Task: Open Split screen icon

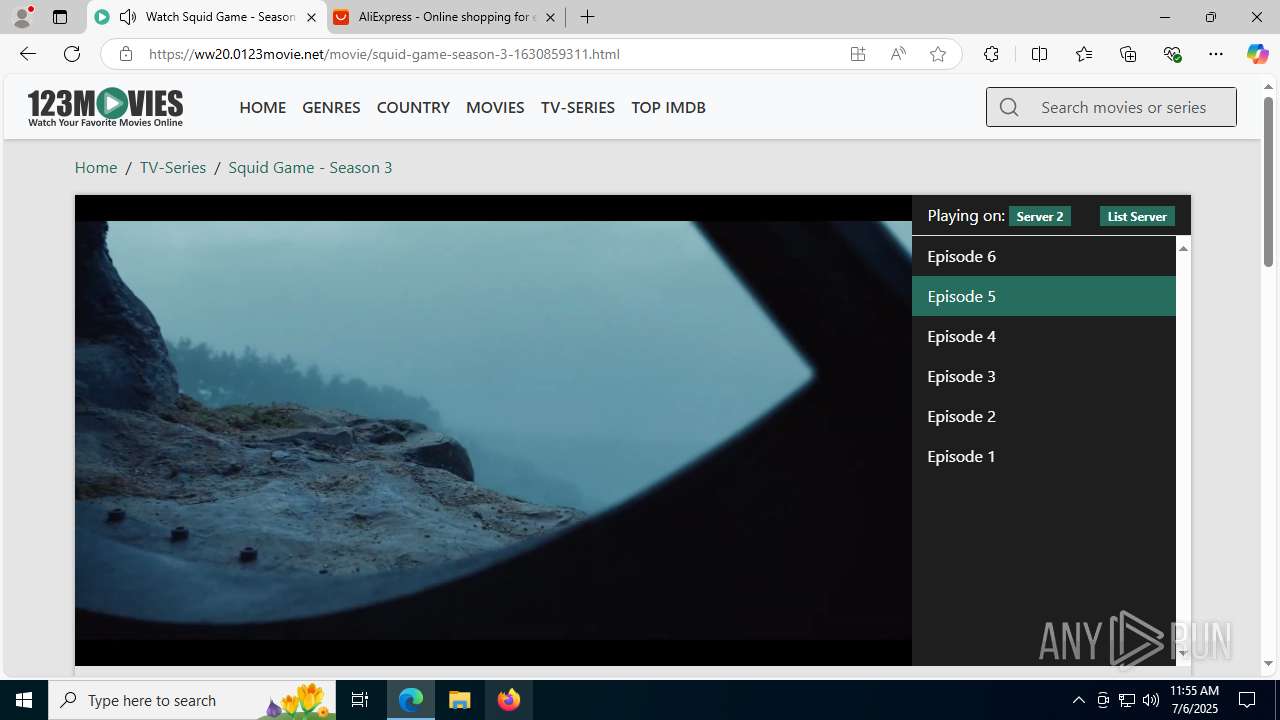Action: click(x=1039, y=54)
